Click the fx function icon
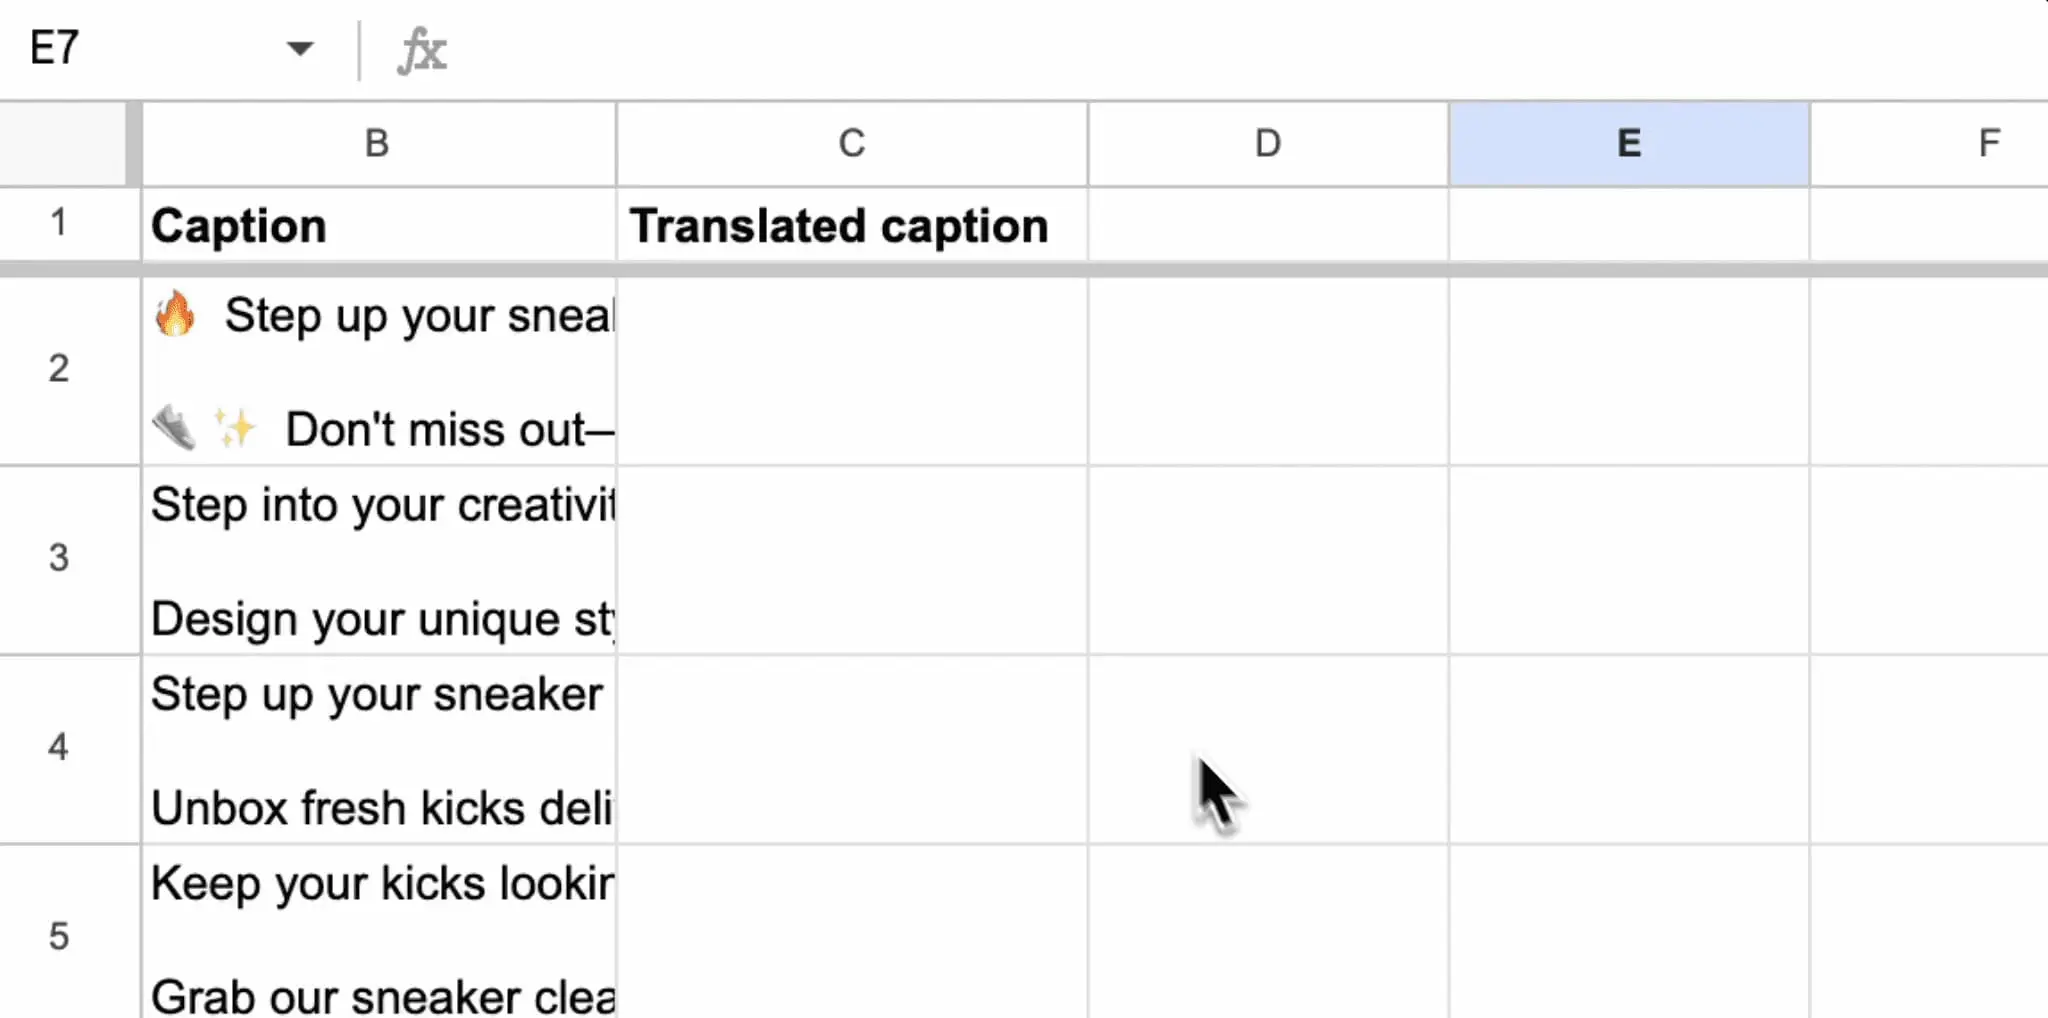 coord(422,50)
